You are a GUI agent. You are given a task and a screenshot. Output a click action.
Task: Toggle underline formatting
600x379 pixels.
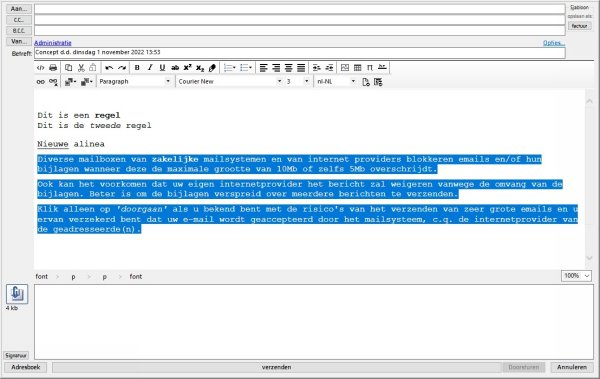162,68
